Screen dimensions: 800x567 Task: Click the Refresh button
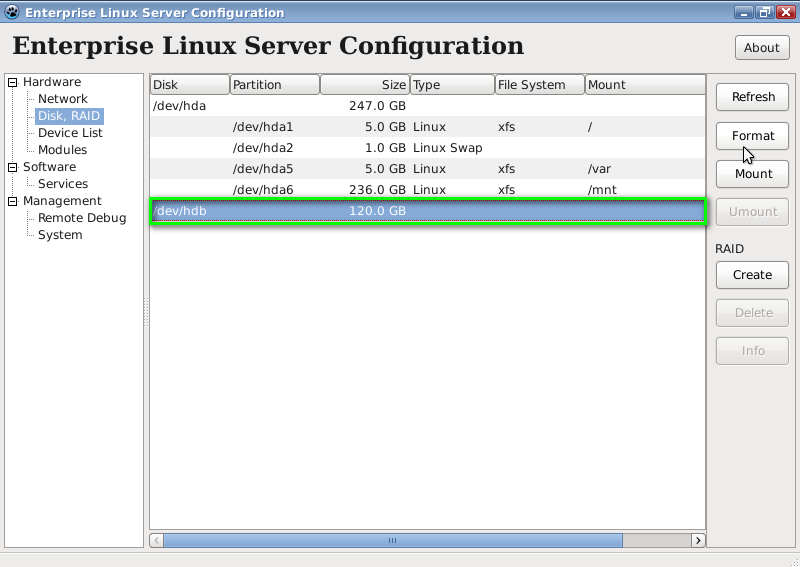click(753, 97)
